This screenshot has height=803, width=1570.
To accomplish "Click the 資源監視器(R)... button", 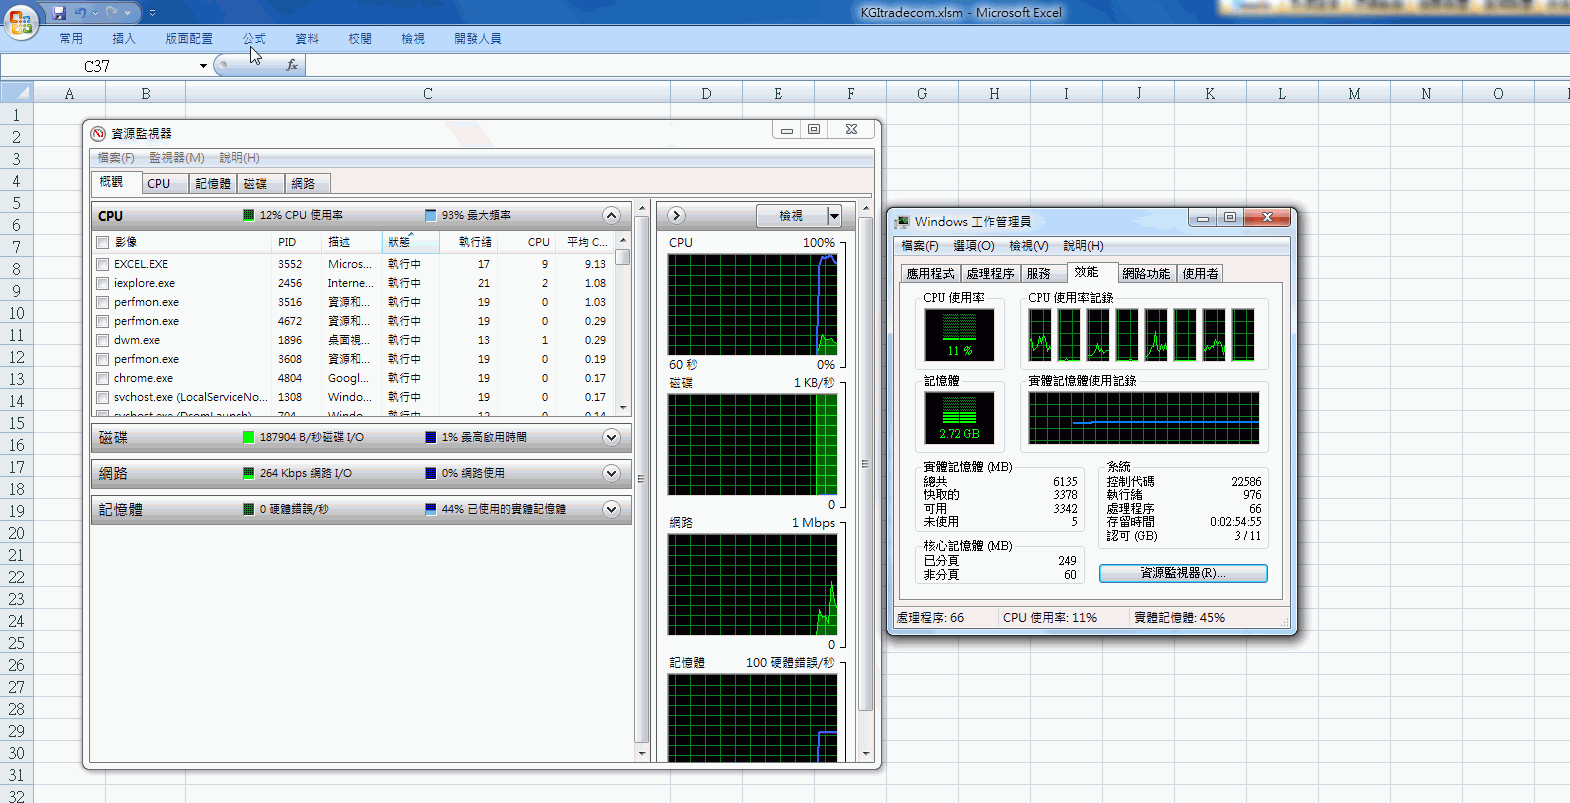I will click(x=1183, y=573).
